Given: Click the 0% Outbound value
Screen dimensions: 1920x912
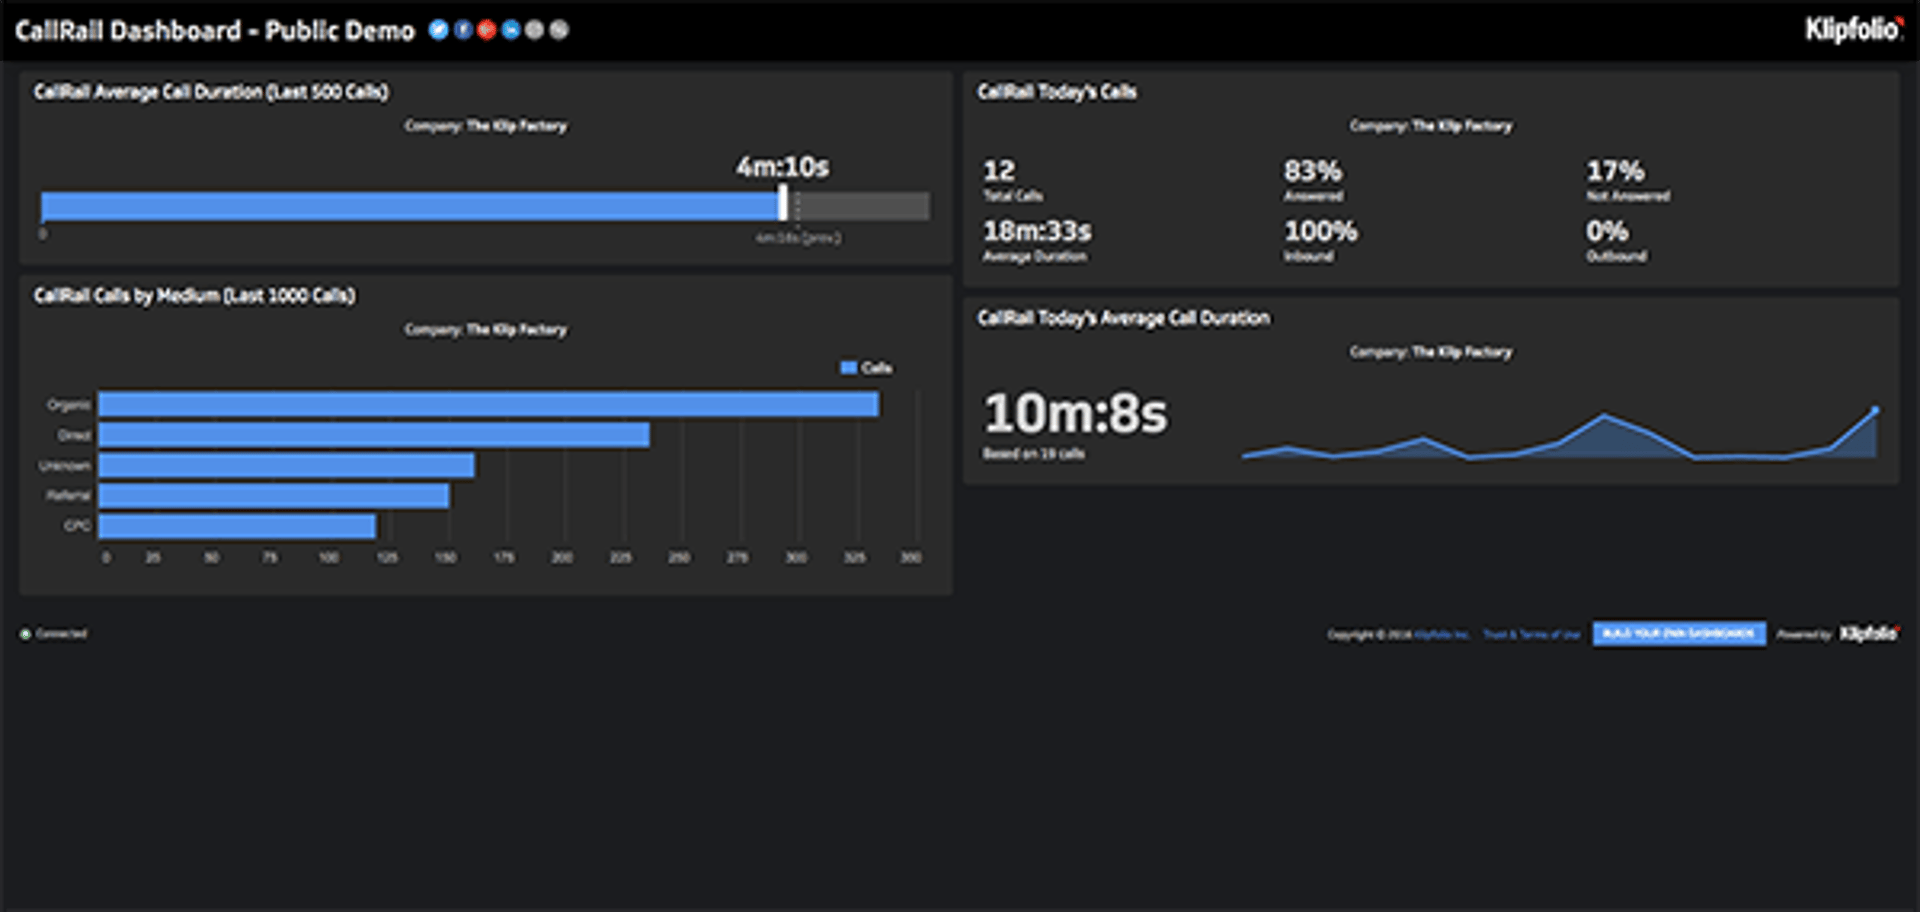Looking at the screenshot, I should coord(1607,232).
